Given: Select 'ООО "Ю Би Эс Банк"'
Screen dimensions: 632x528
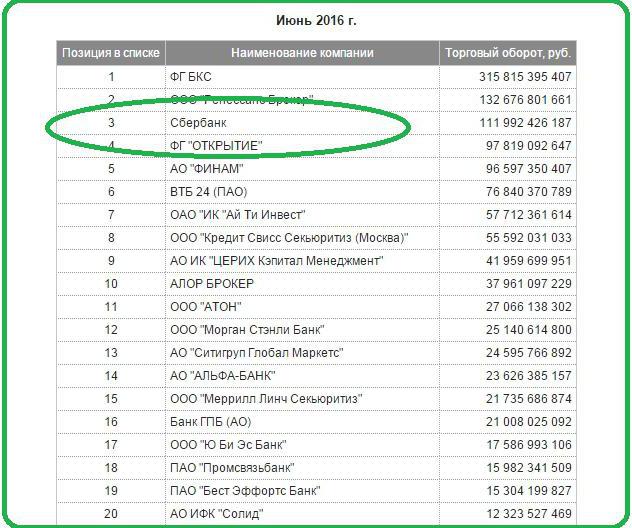Looking at the screenshot, I should tap(228, 445).
